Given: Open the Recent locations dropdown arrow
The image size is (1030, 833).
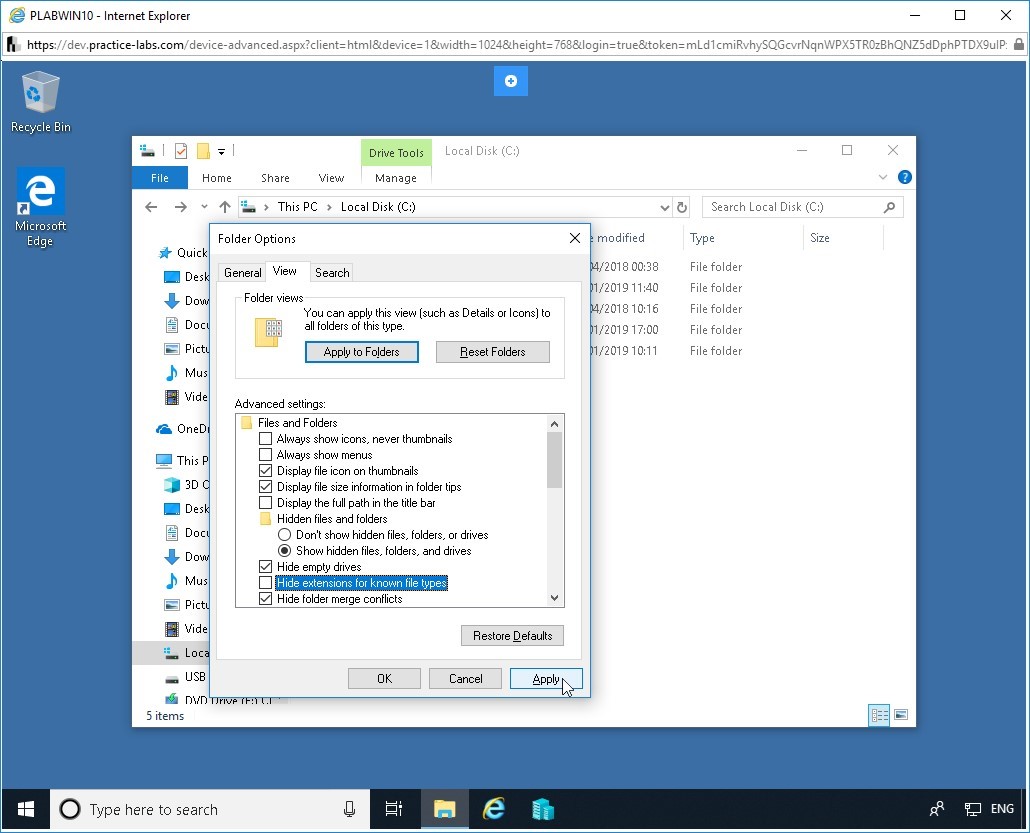Looking at the screenshot, I should (x=204, y=207).
